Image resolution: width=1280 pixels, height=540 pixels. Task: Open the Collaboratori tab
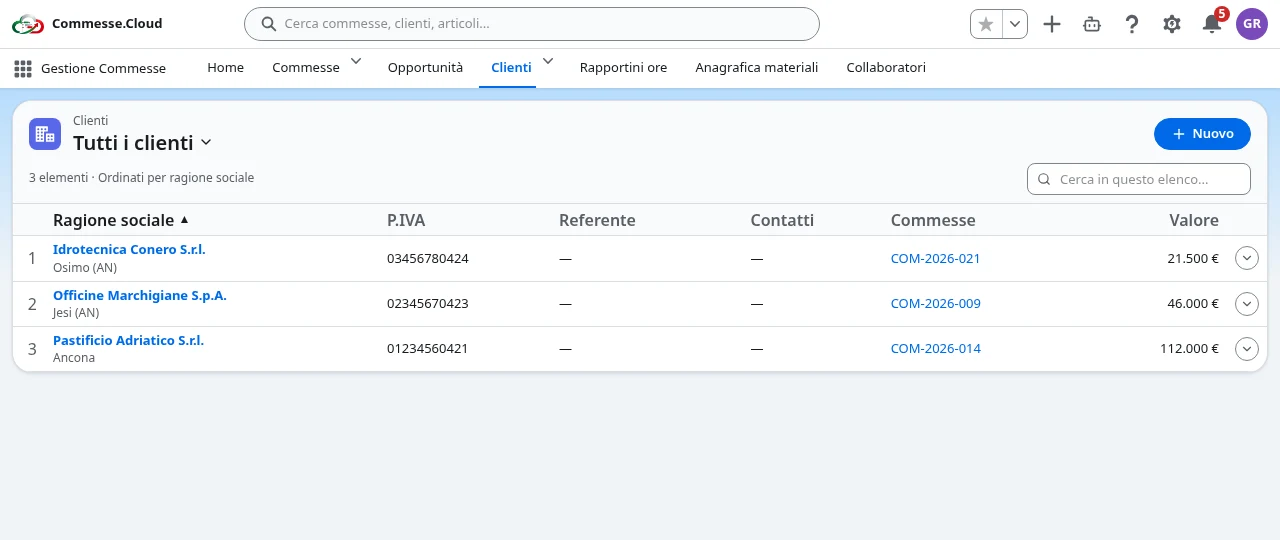(x=886, y=68)
